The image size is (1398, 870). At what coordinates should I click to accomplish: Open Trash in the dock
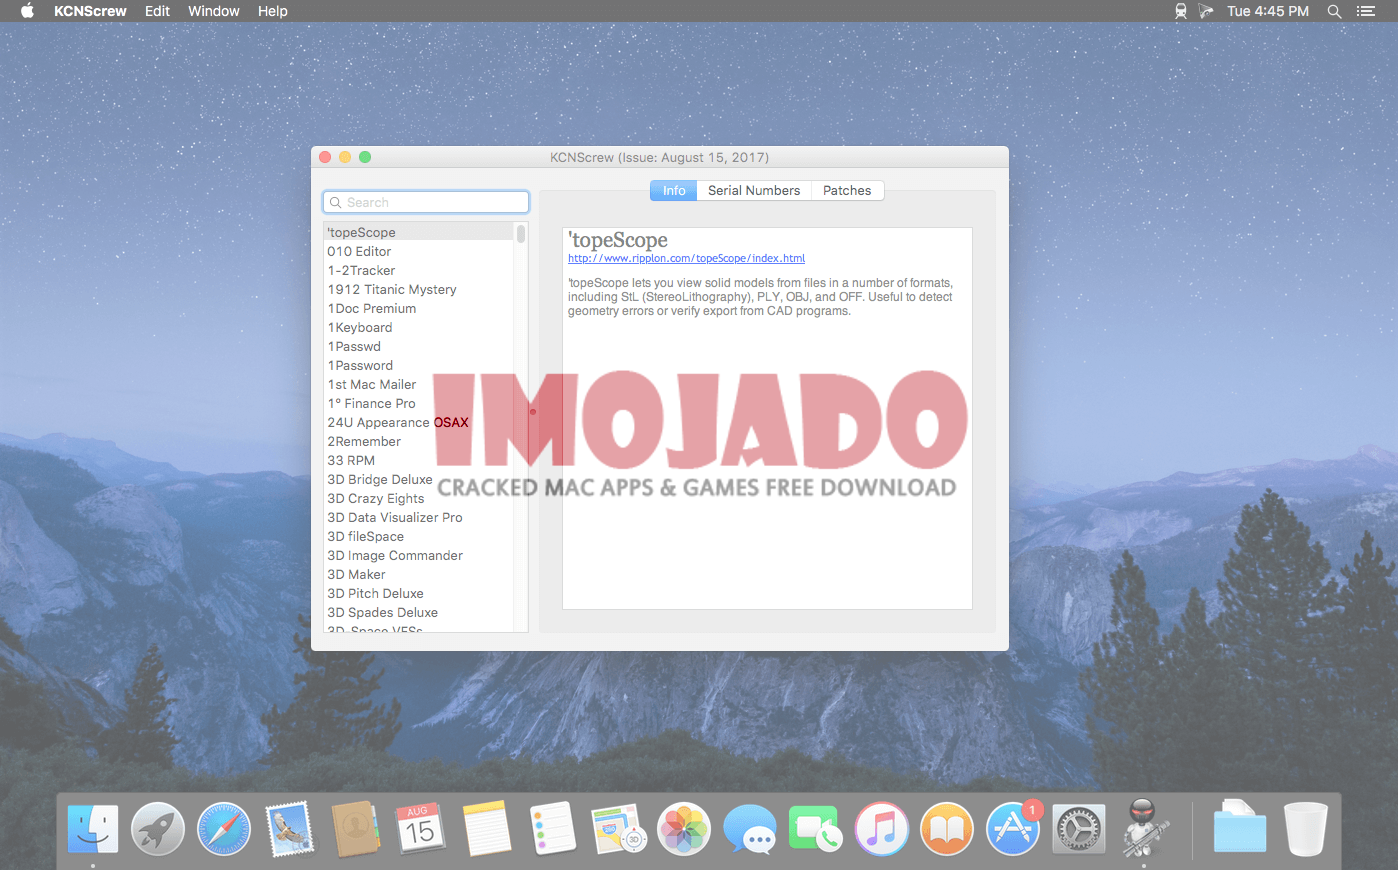1306,829
